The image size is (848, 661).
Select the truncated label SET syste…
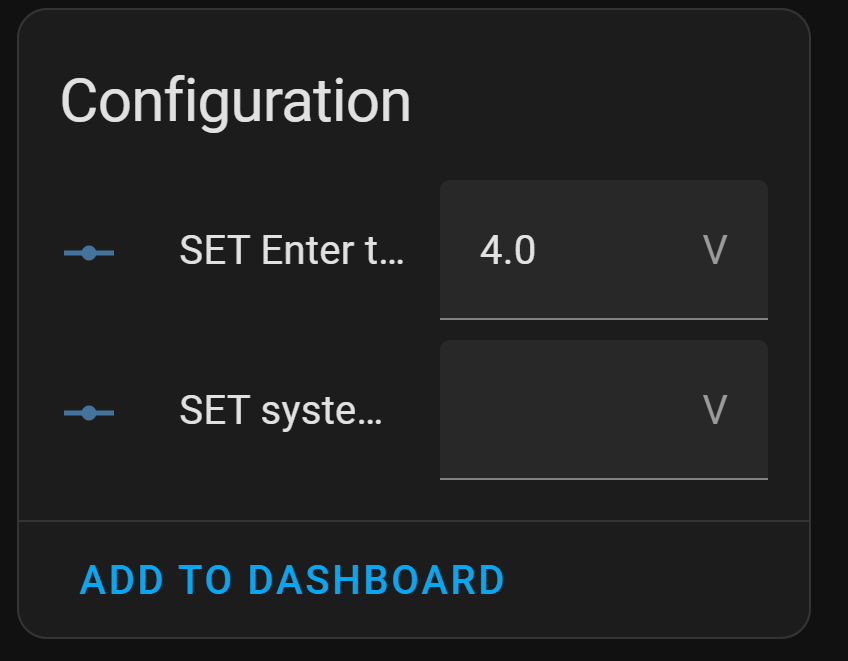pyautogui.click(x=280, y=410)
